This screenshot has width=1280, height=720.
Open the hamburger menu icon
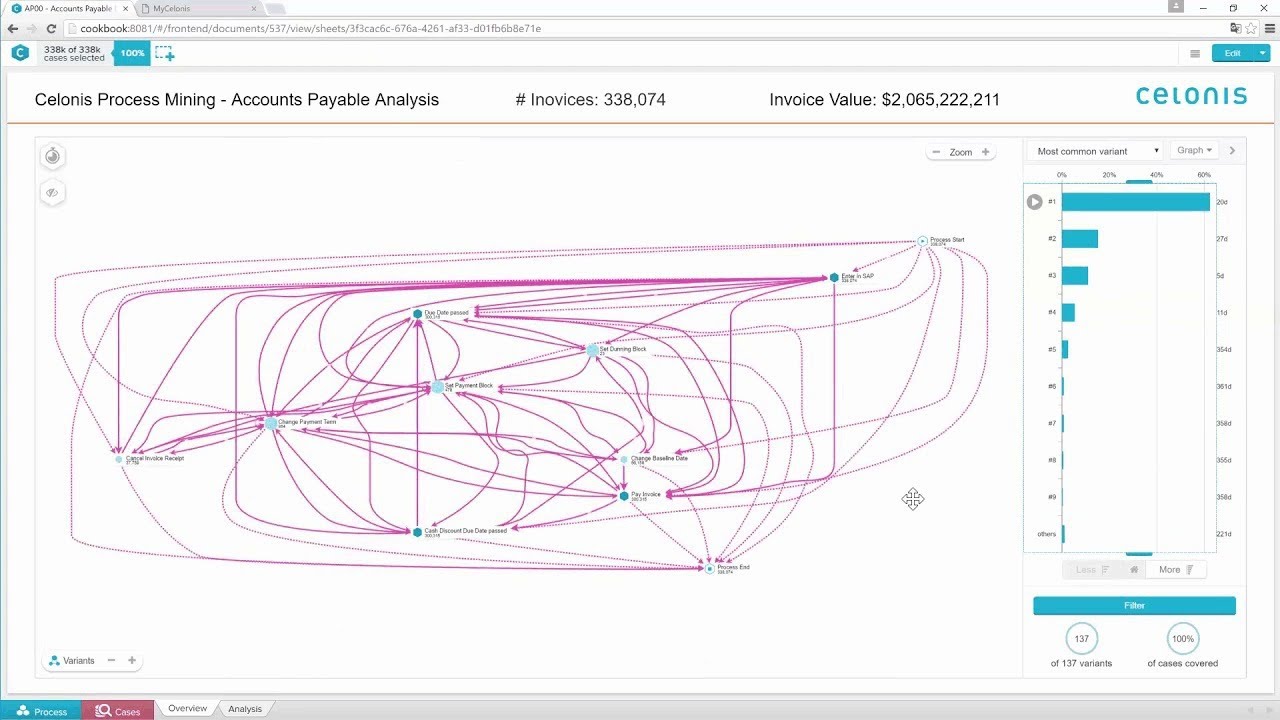1195,54
